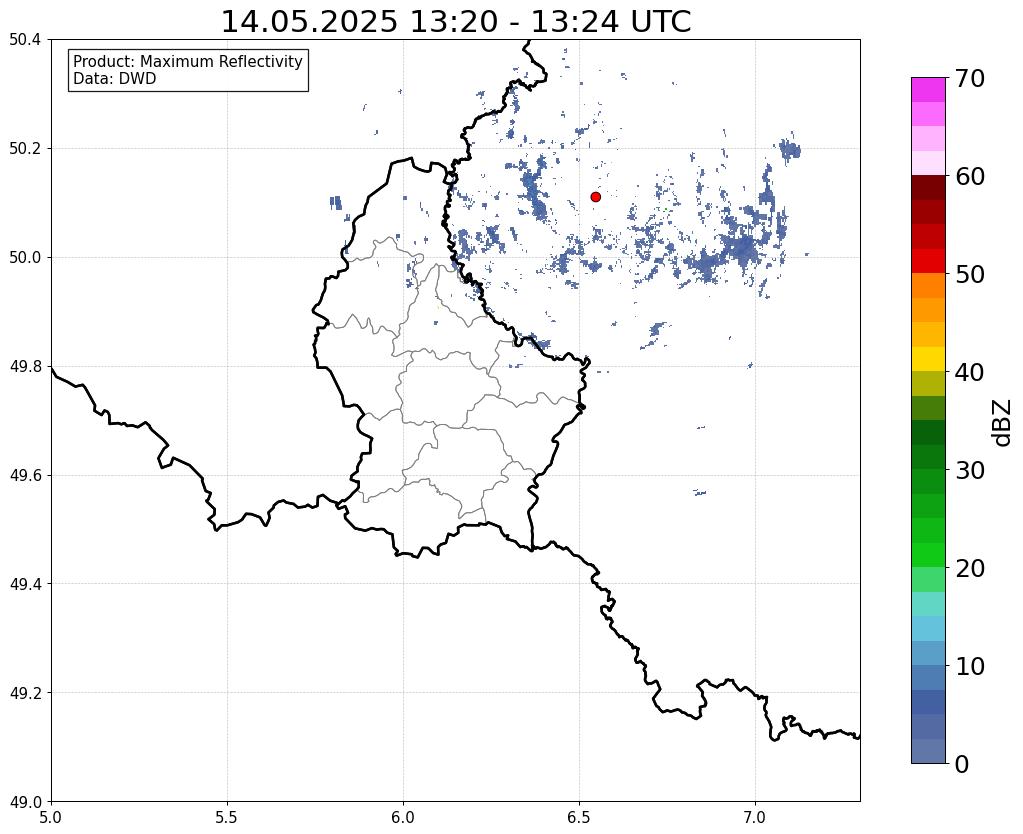
Task: Click the "Data: DWD" label
Action: click(115, 79)
